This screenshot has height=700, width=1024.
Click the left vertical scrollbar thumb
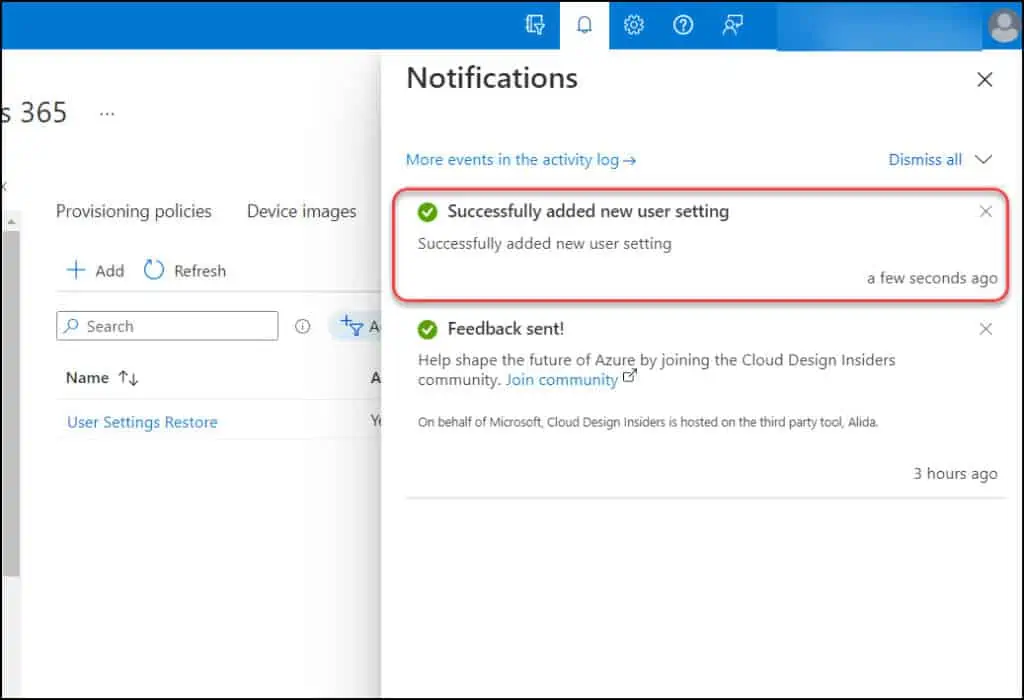(11, 403)
